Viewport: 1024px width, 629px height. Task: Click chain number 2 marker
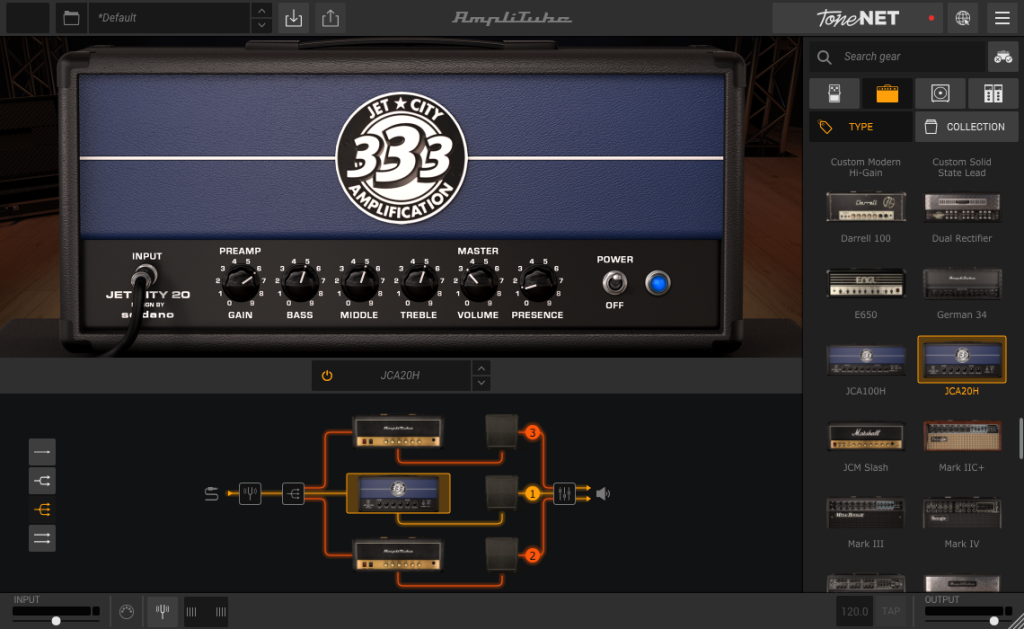click(x=532, y=556)
